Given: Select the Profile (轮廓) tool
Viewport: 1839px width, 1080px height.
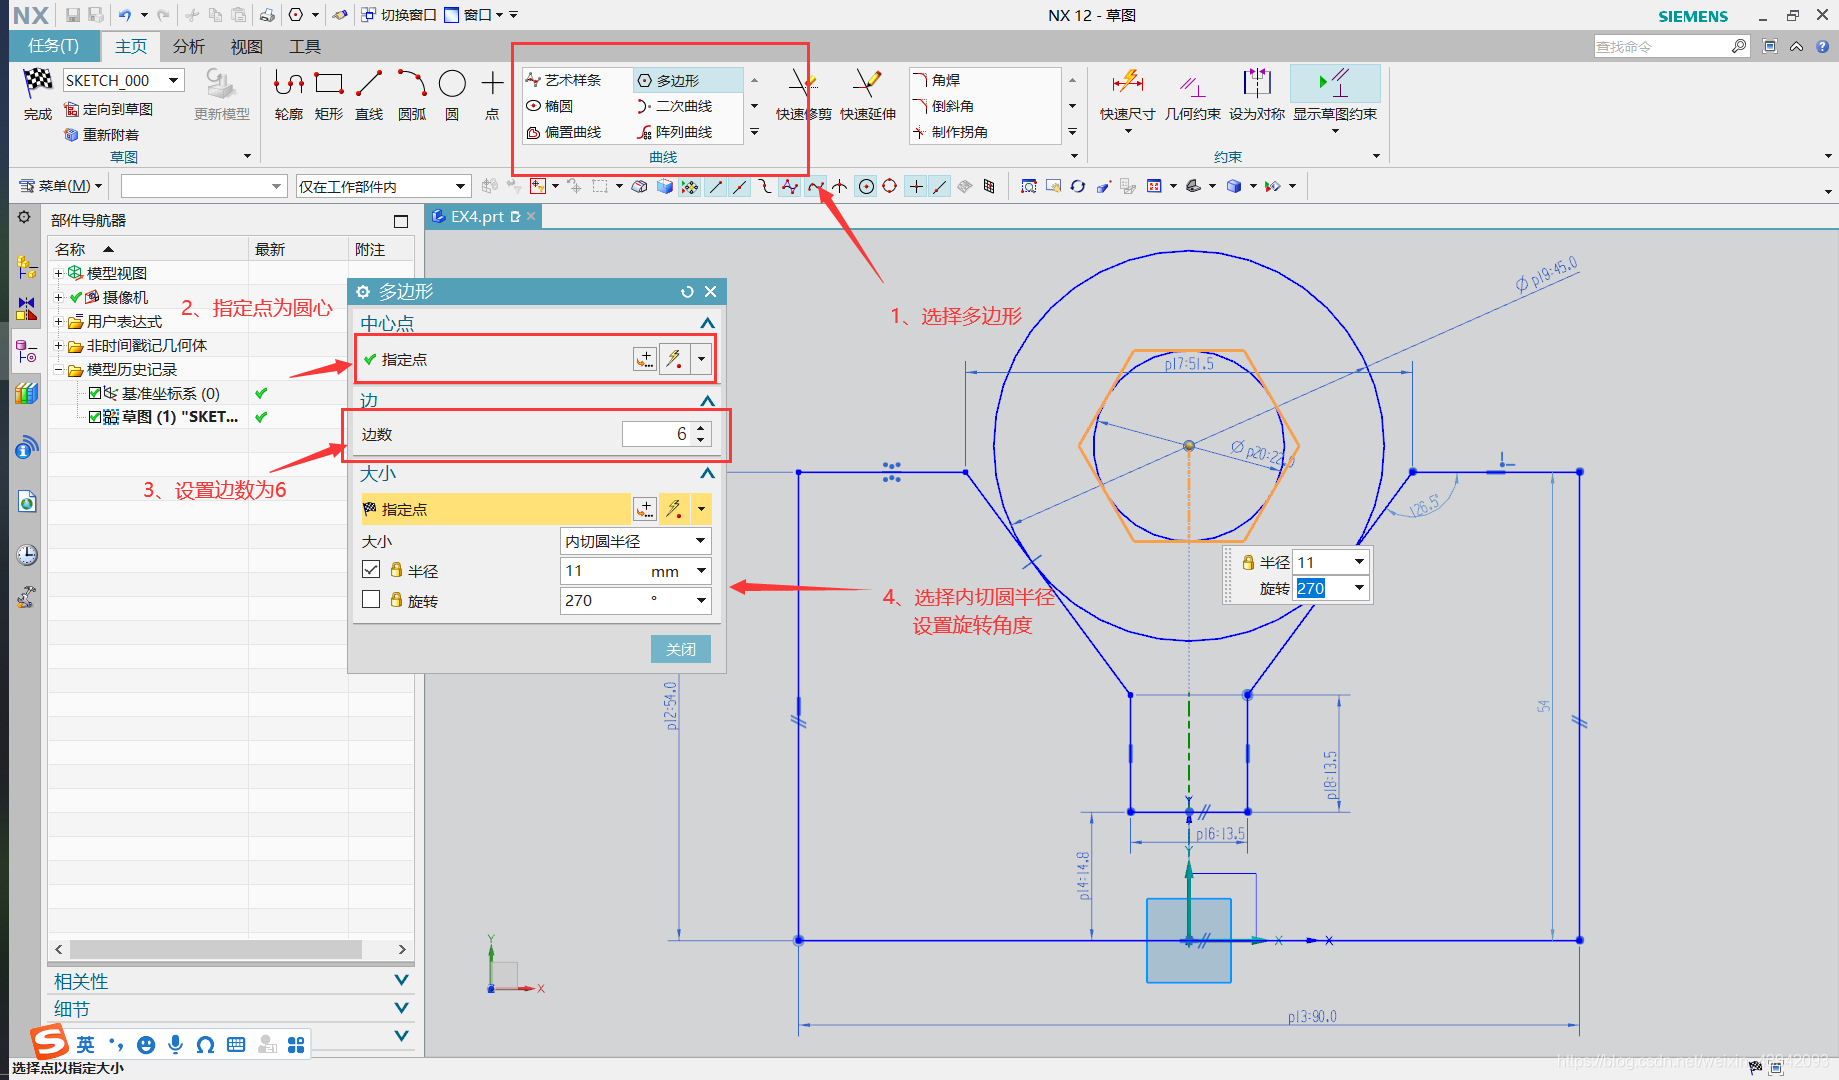Looking at the screenshot, I should pos(289,95).
